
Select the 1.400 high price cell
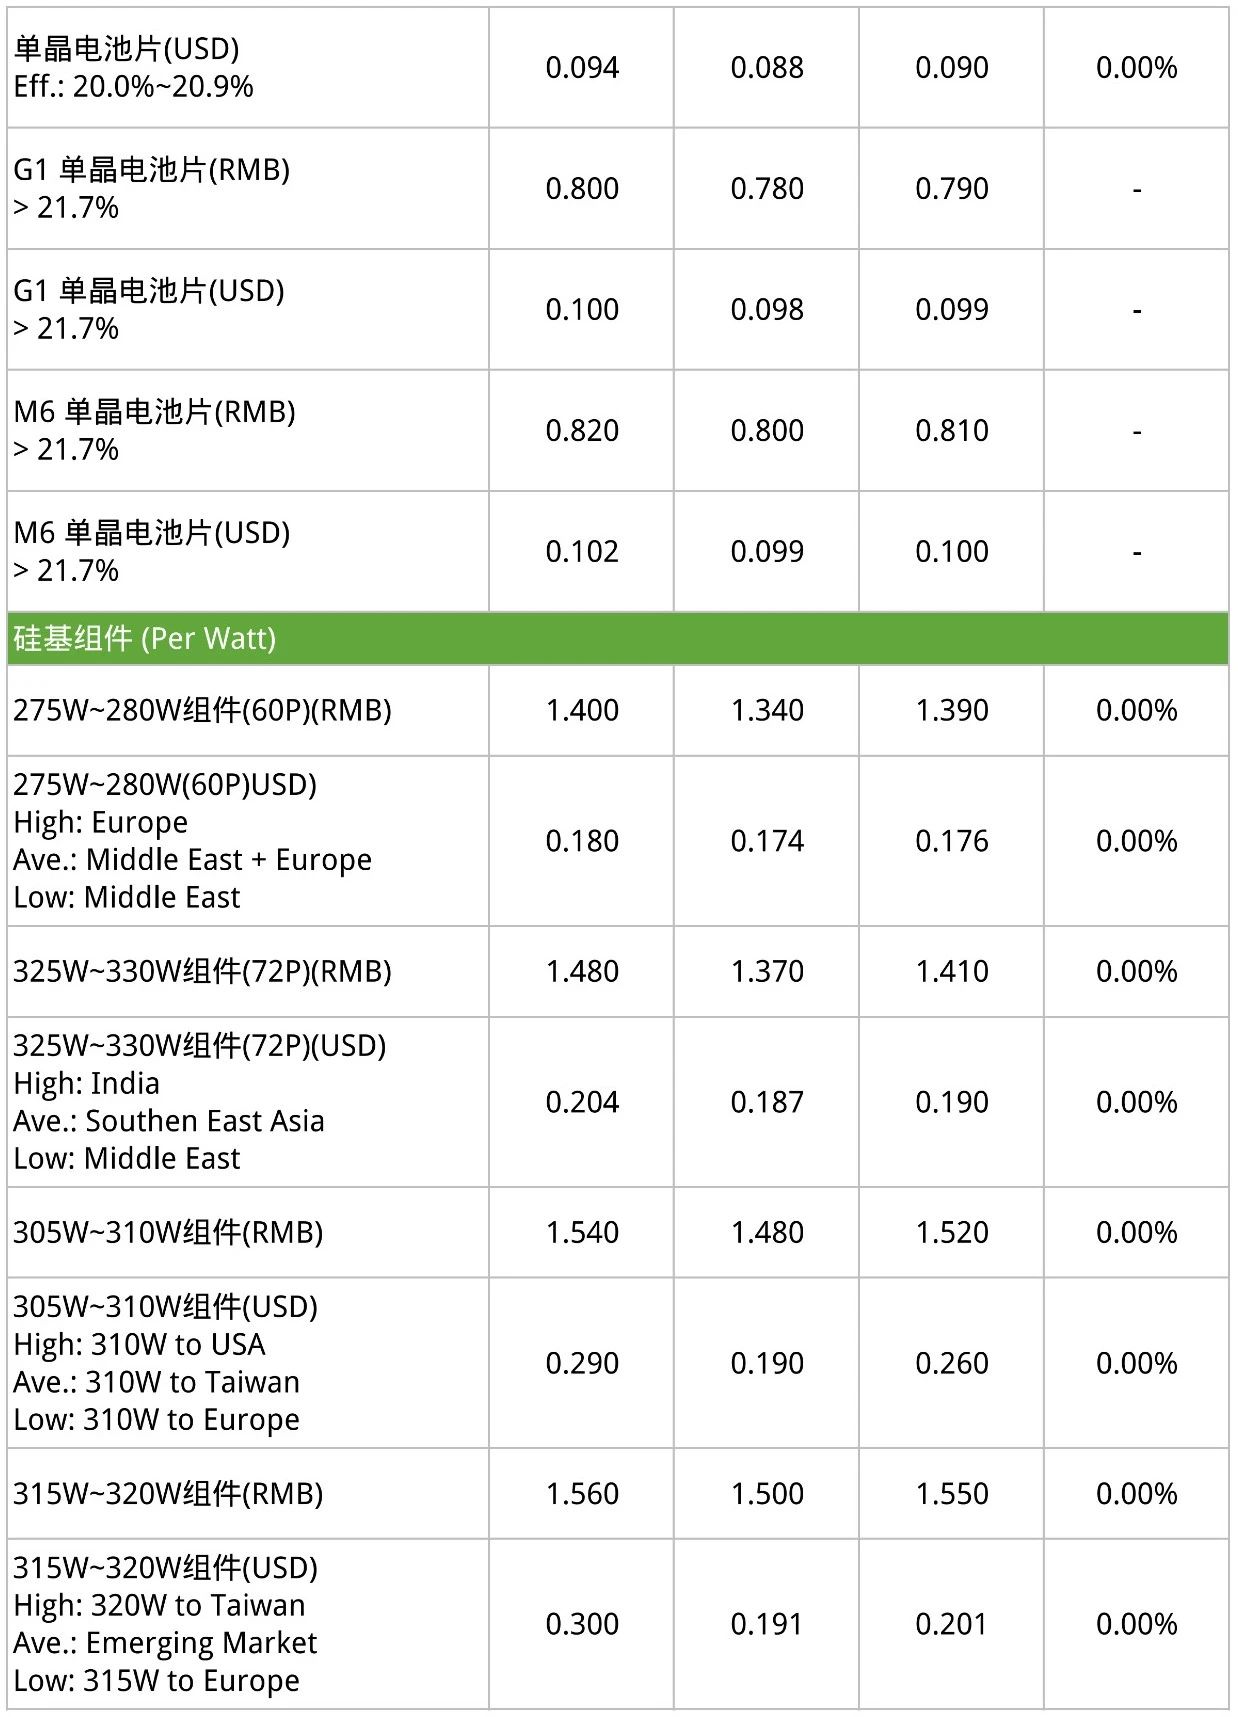click(x=582, y=710)
